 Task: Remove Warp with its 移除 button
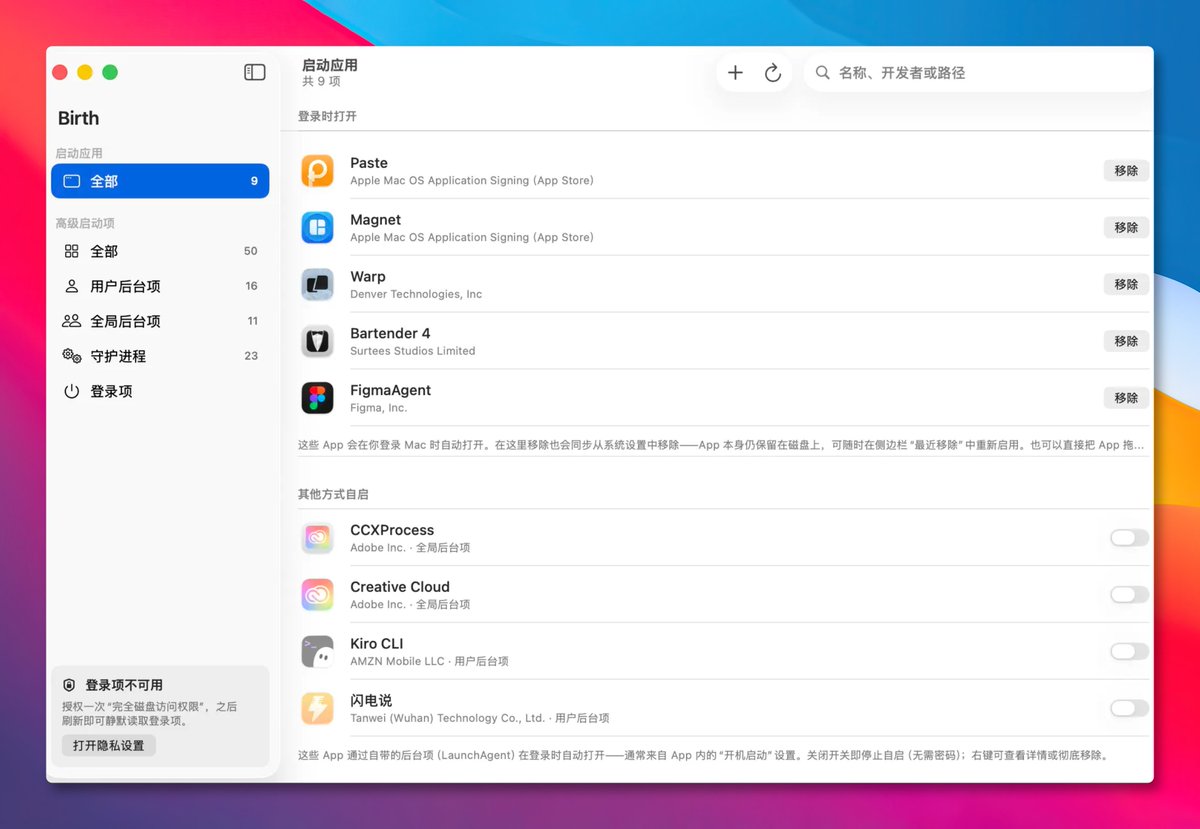[x=1126, y=285]
